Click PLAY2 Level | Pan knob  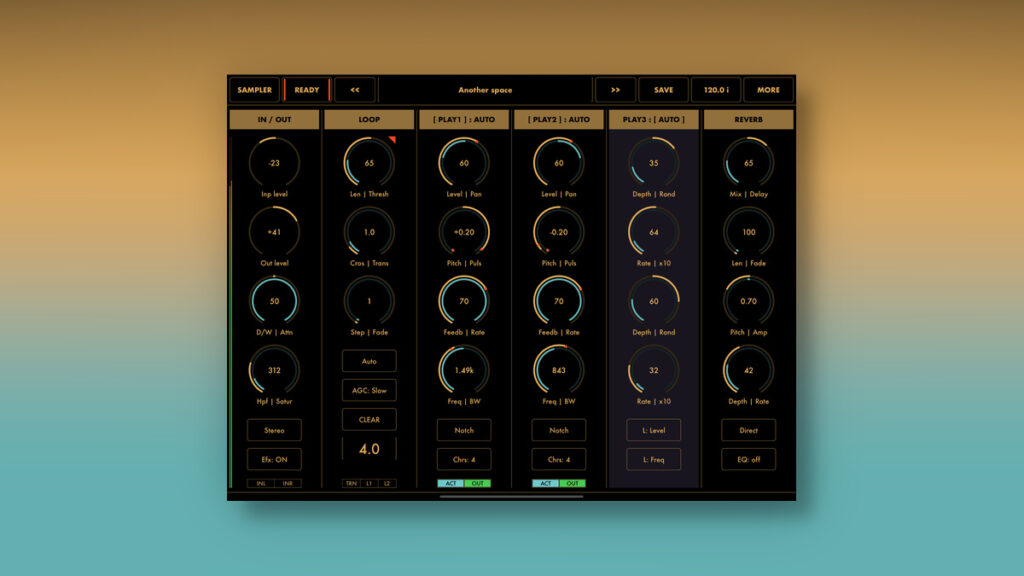(x=559, y=163)
